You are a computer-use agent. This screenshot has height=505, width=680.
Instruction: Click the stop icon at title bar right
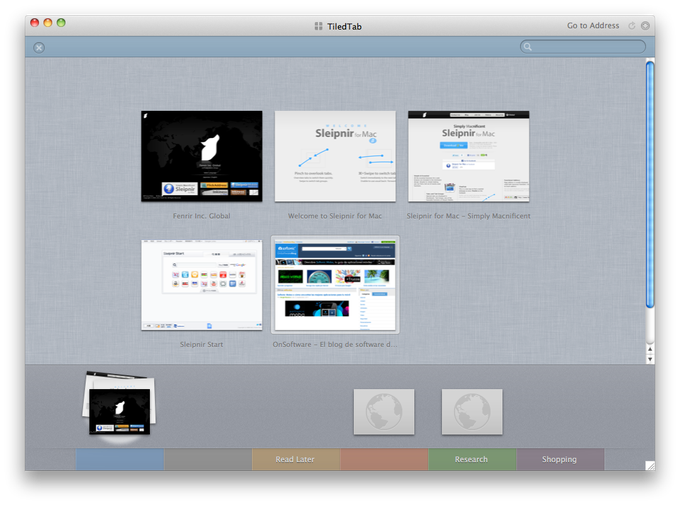click(x=645, y=26)
